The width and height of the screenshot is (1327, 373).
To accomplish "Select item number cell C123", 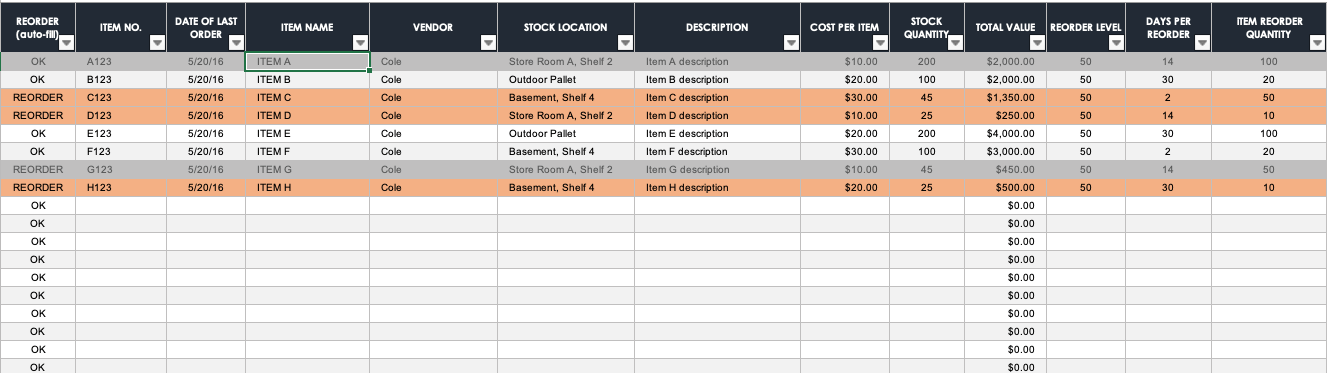I will click(121, 97).
